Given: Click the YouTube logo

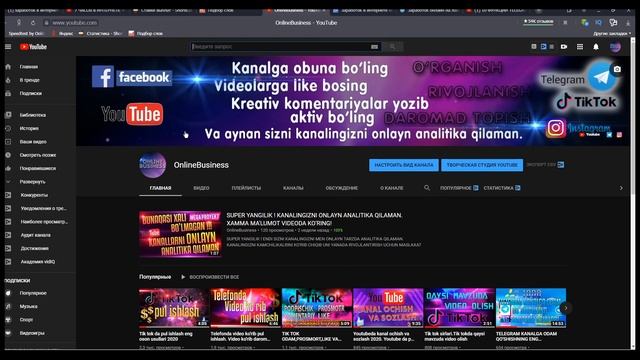Looking at the screenshot, I should click(x=33, y=47).
